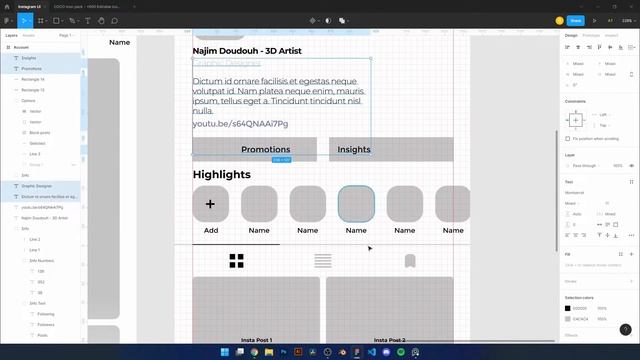Screen dimensions: 640x360
Task: Open the Montserrat font family dropdown
Action: pyautogui.click(x=574, y=193)
